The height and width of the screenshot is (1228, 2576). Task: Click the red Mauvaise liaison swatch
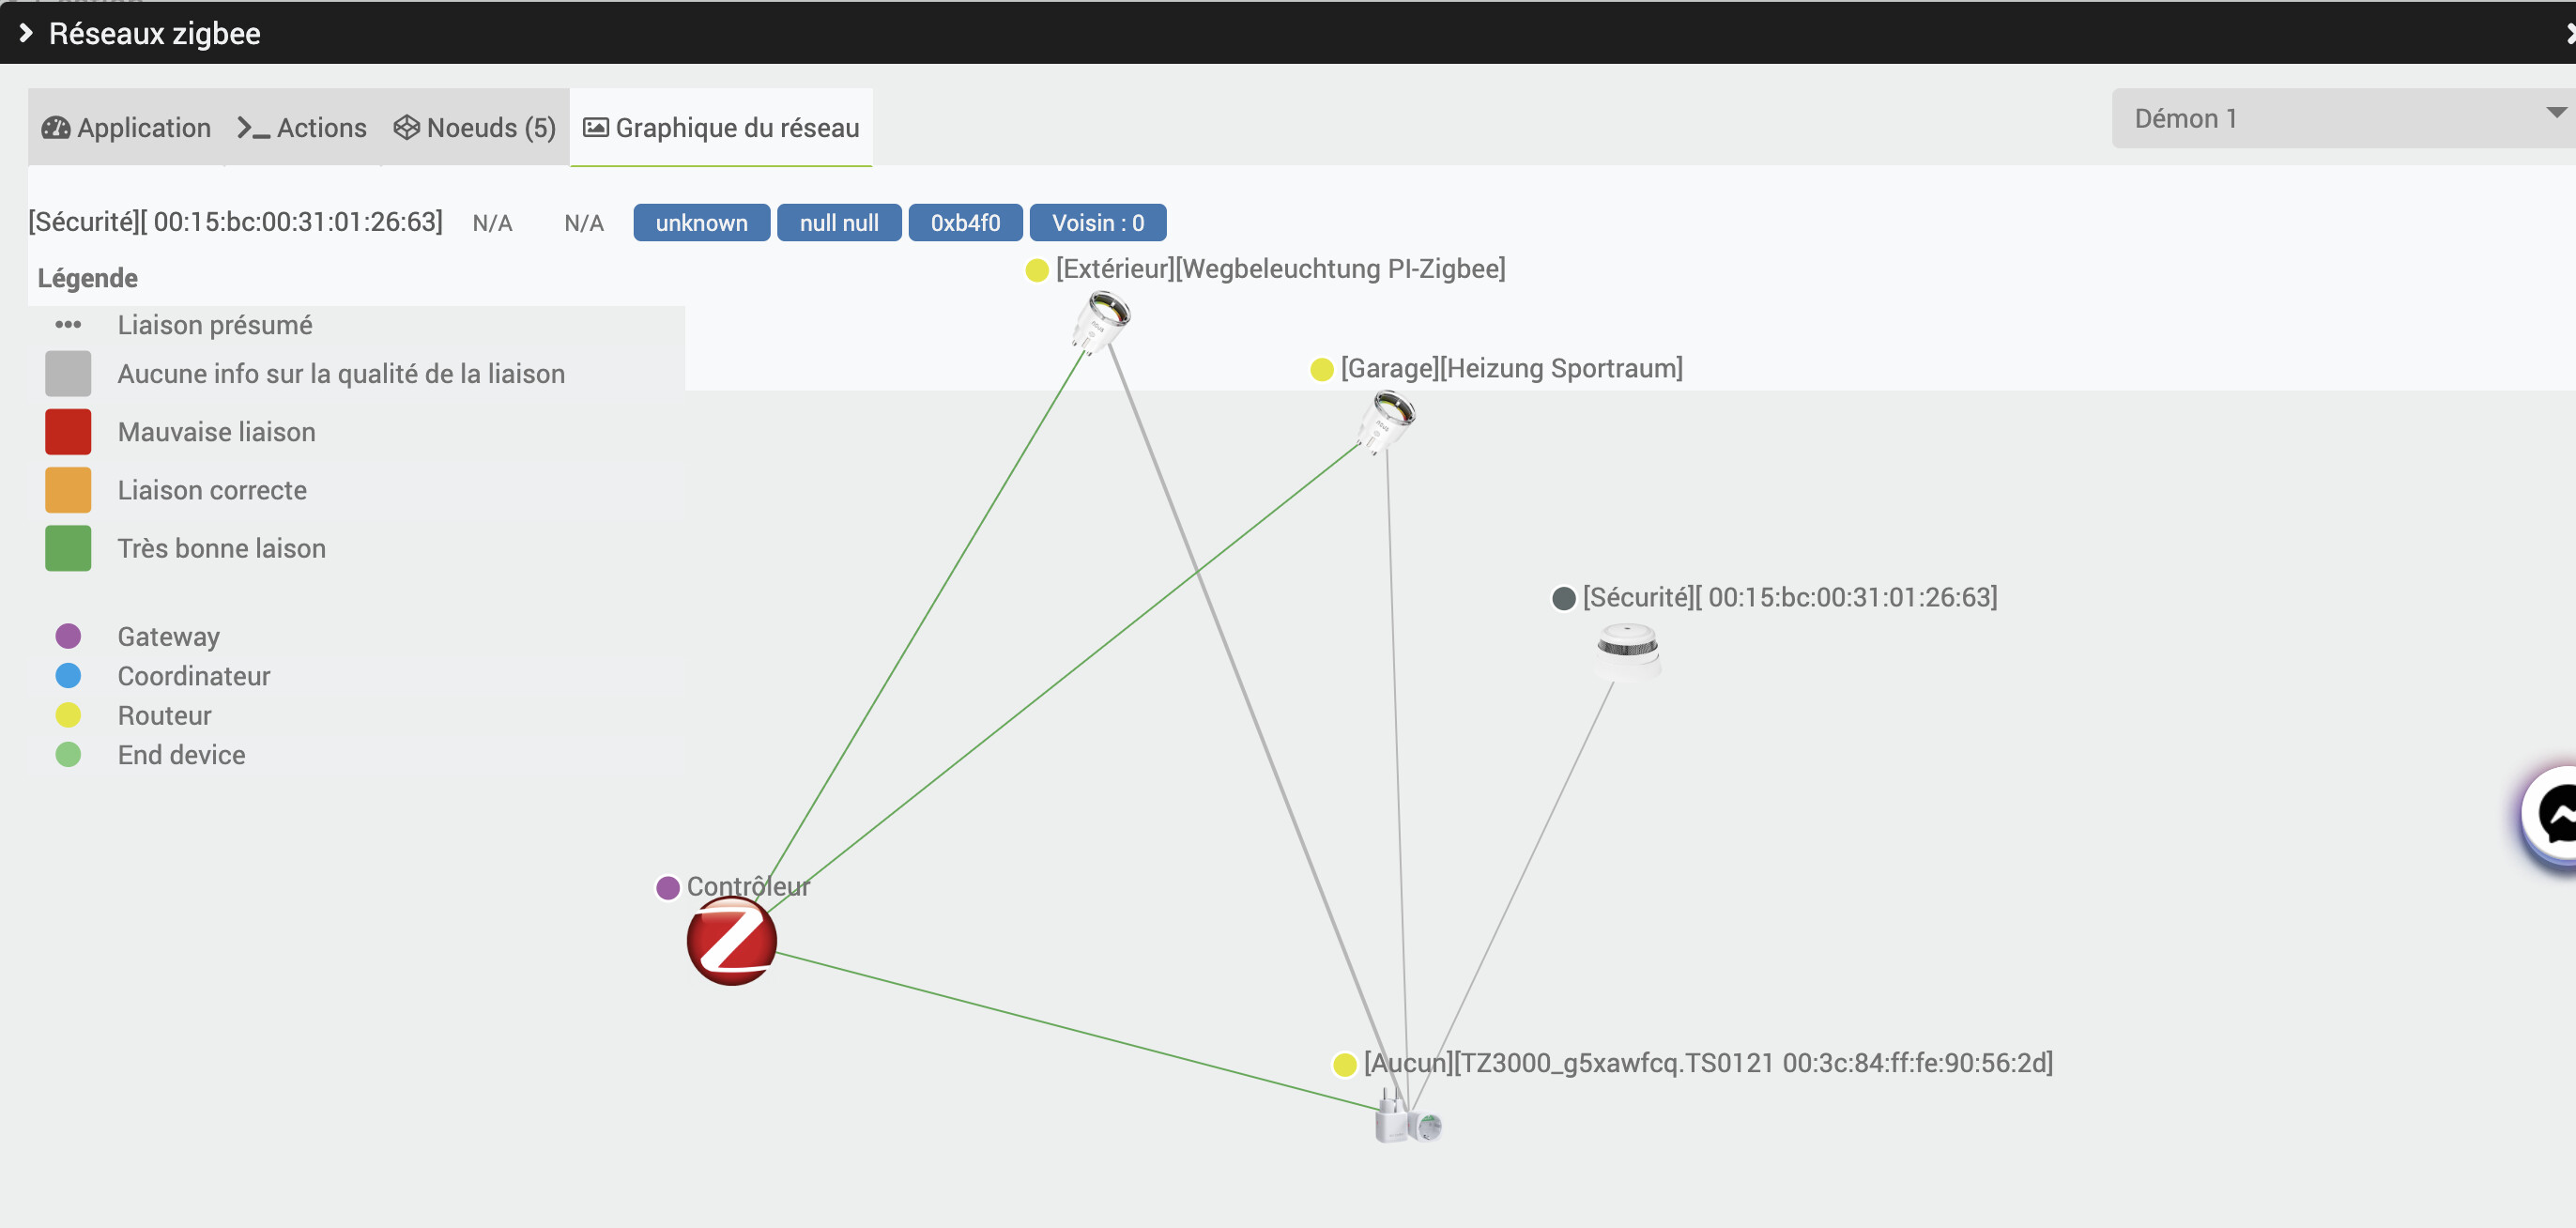point(68,432)
